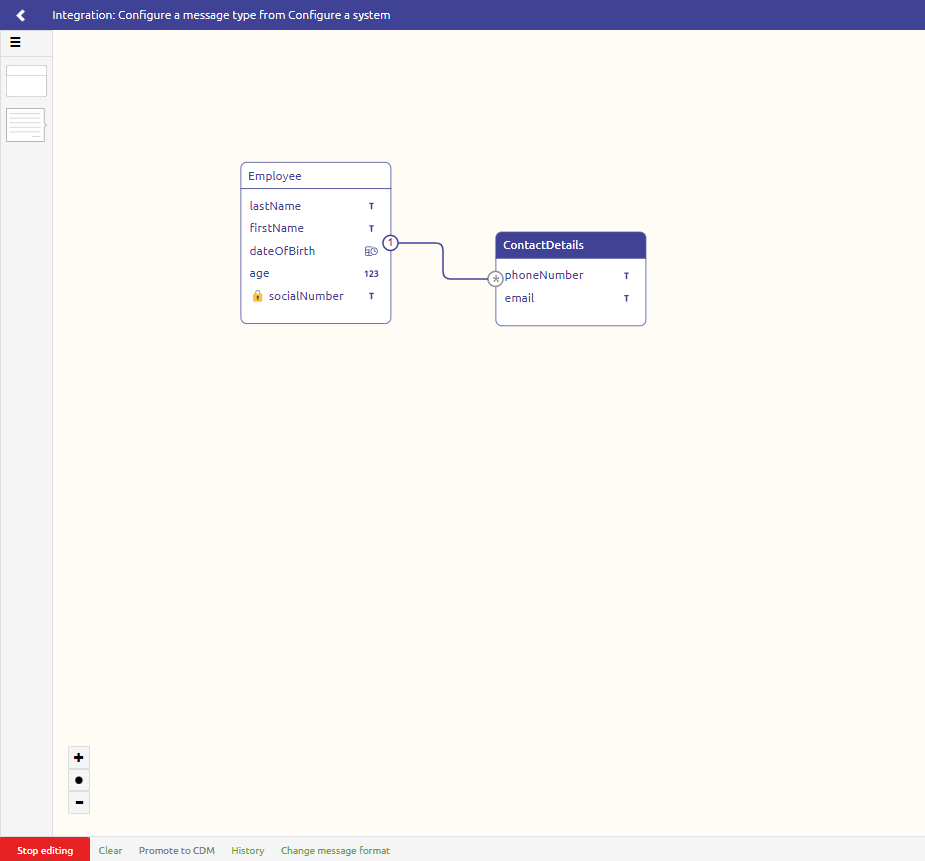Viewport: 925px width, 861px height.
Task: Click the calendar type icon on dateOfBirth
Action: coord(371,251)
